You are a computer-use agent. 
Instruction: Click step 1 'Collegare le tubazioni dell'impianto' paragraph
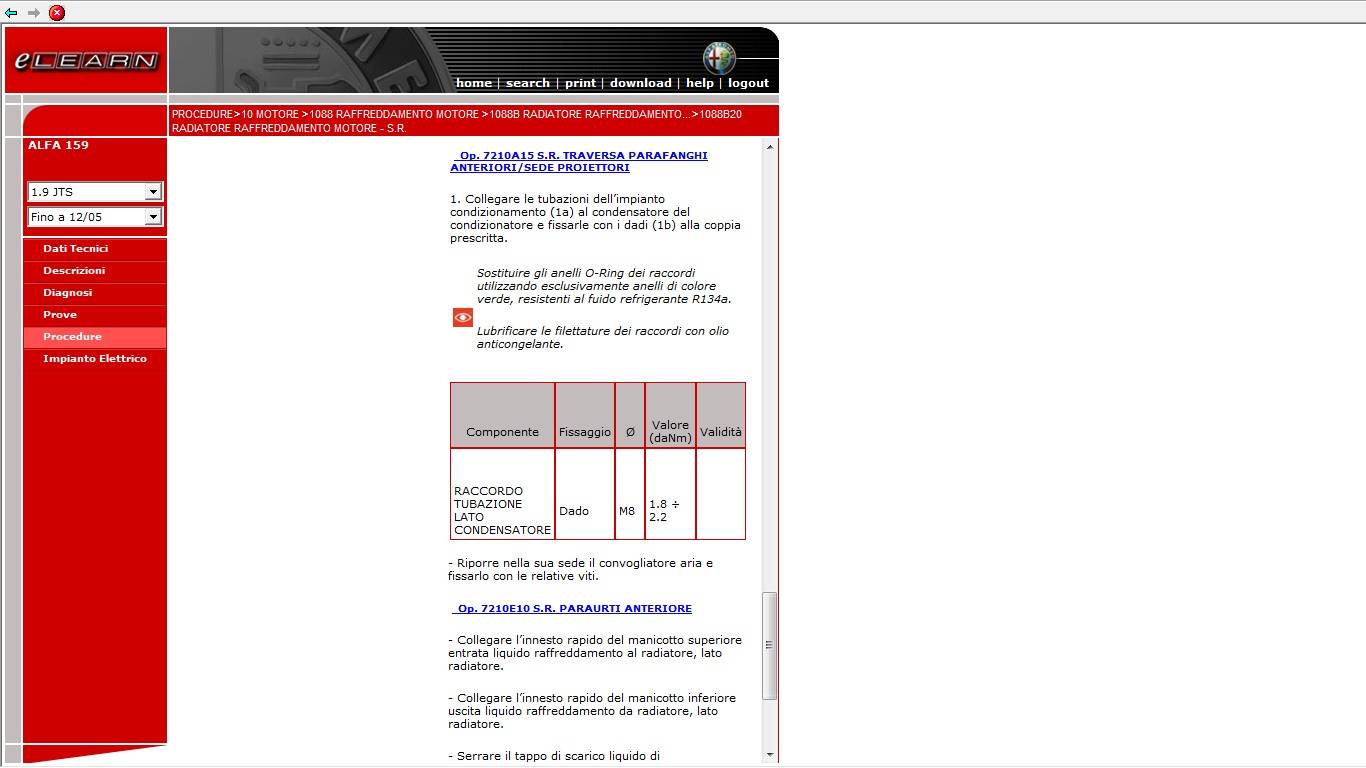596,219
